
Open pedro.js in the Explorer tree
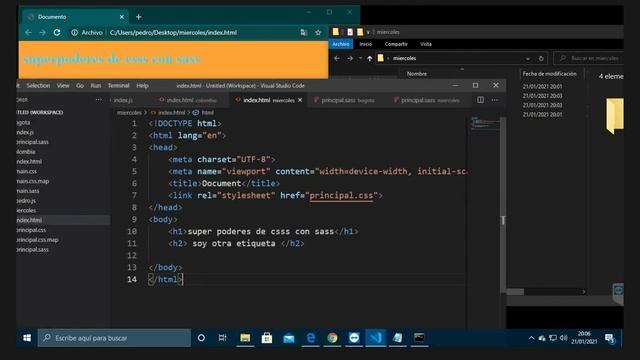pyautogui.click(x=27, y=201)
